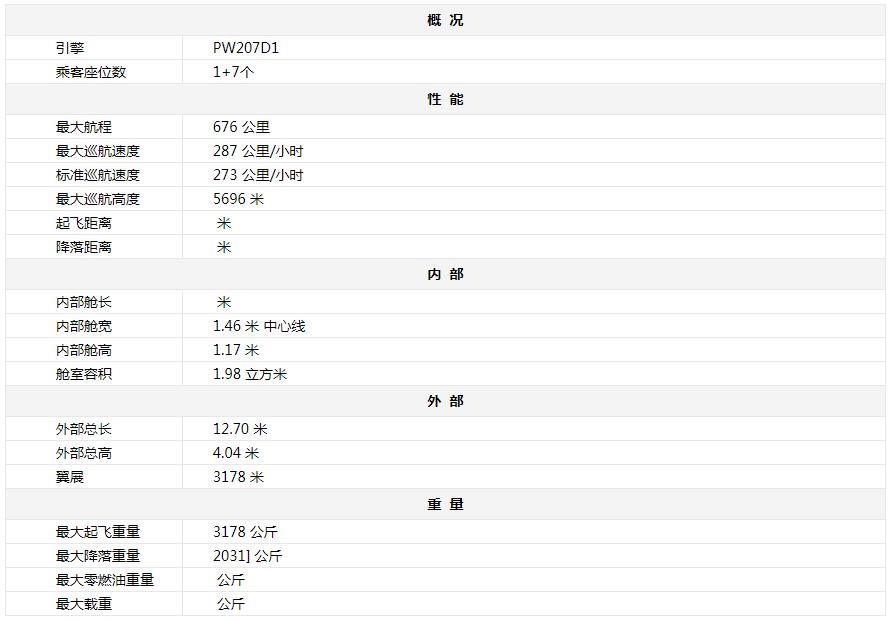
Task: Click the 翼展 row label
Action: point(70,477)
